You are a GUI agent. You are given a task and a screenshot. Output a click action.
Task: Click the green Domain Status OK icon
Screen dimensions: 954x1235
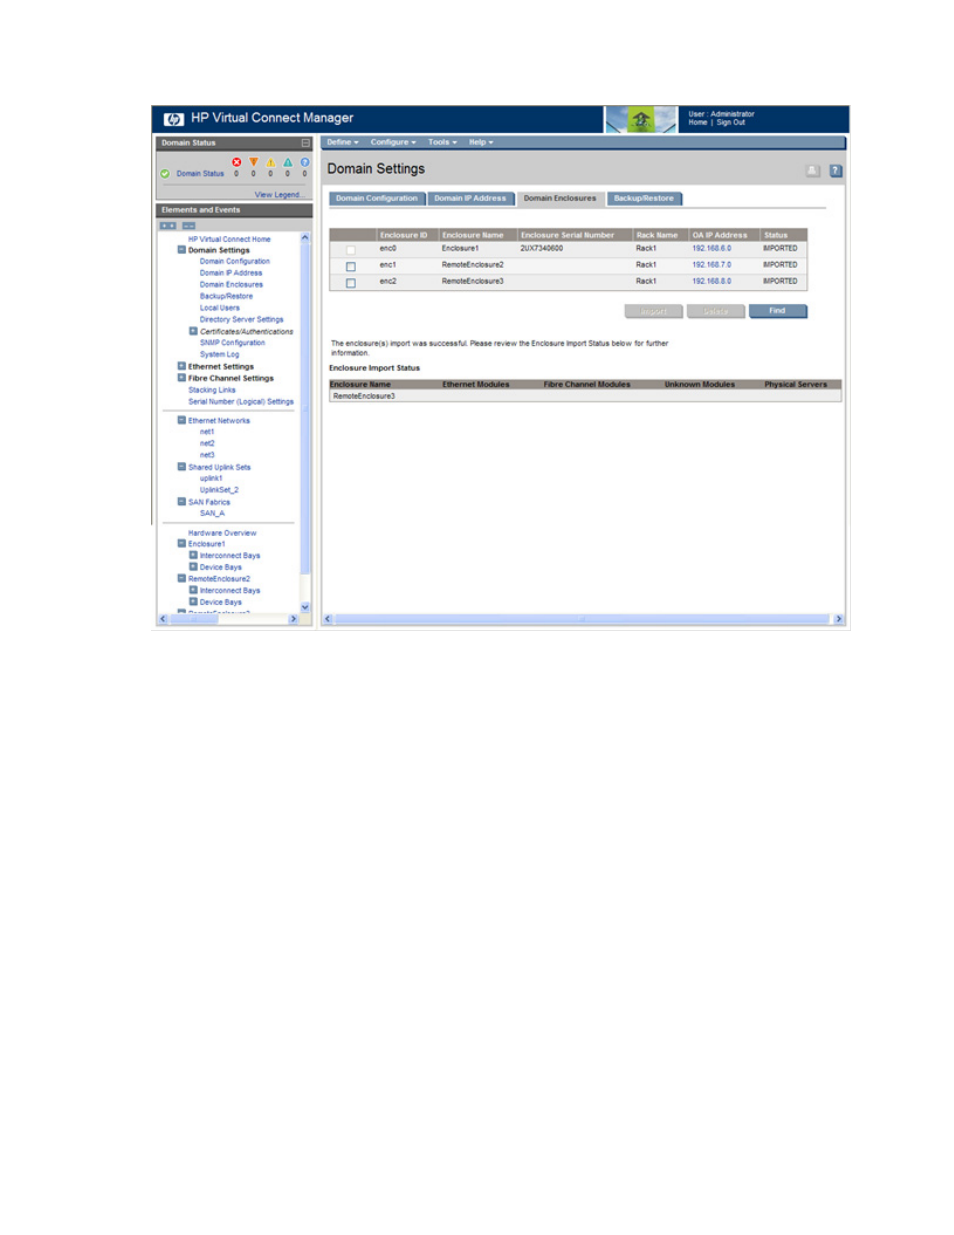(165, 174)
